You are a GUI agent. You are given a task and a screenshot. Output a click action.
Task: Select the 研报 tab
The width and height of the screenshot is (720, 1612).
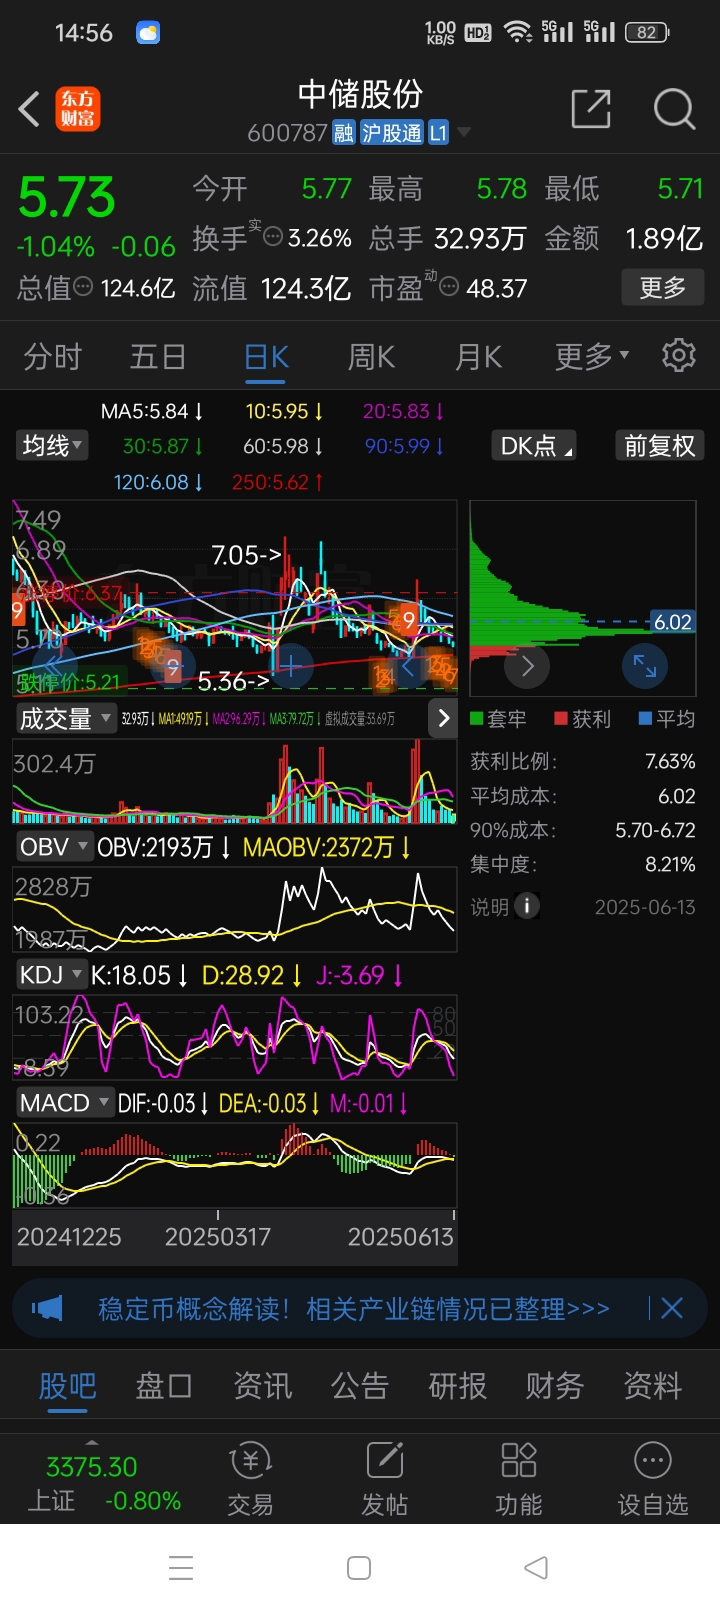coord(457,1386)
